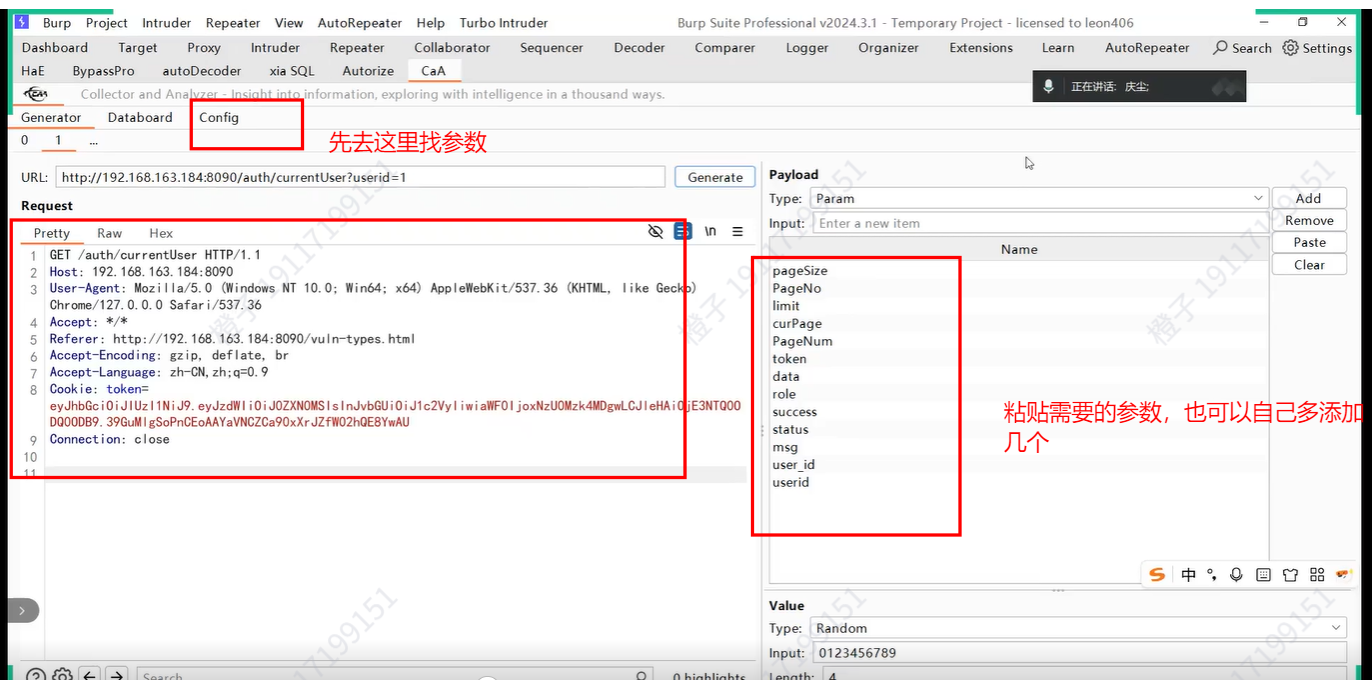Viewport: 1372px width, 680px height.
Task: Switch to the AutoRepeater main tab
Action: [1147, 47]
